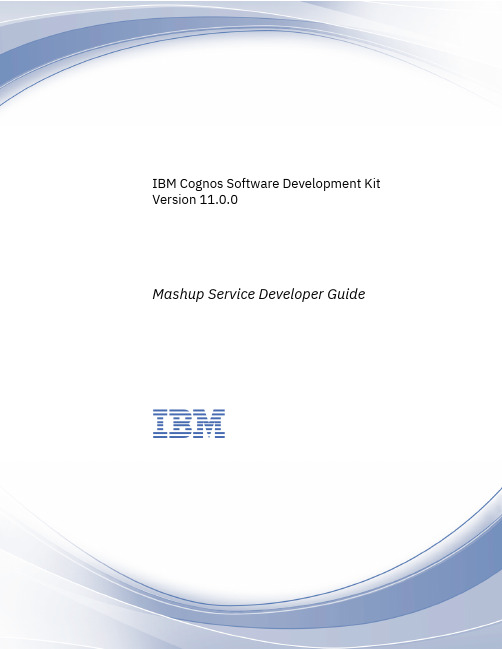Click the word Software in the heading
Image resolution: width=502 pixels, height=649 pixels.
252,183
